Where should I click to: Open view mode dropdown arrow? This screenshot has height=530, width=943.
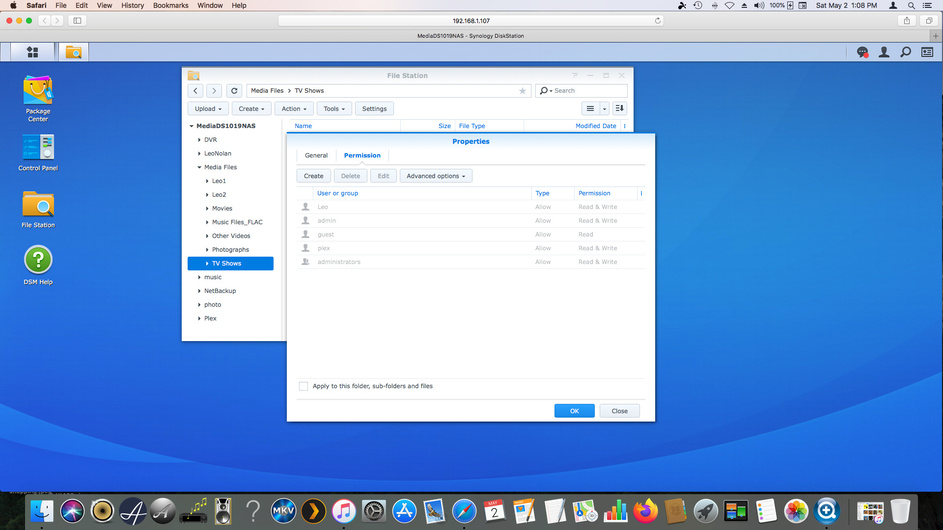[x=604, y=109]
